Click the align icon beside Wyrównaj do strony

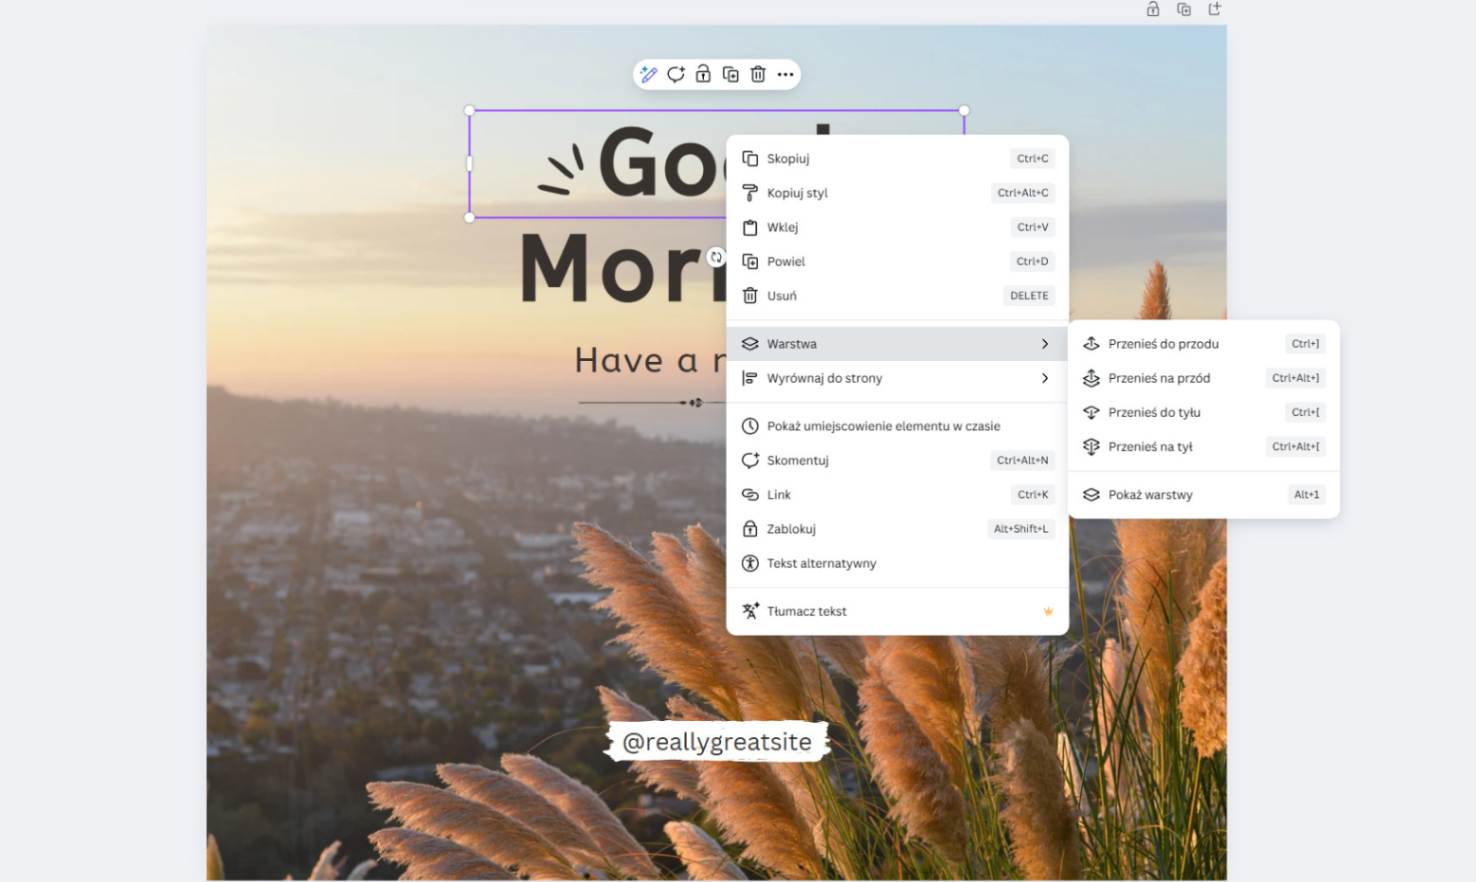(x=750, y=378)
